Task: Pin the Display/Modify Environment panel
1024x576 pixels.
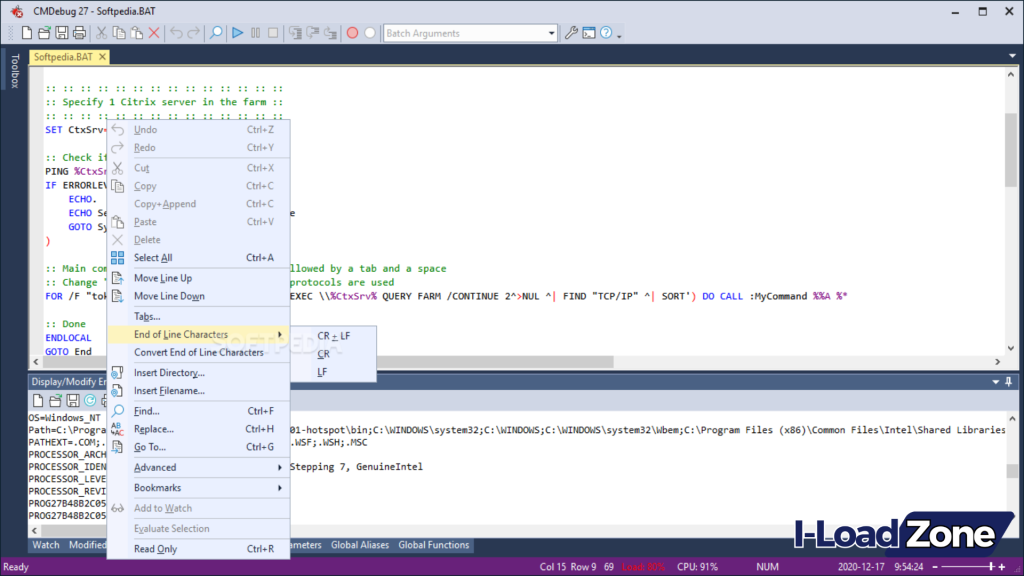Action: (1010, 381)
